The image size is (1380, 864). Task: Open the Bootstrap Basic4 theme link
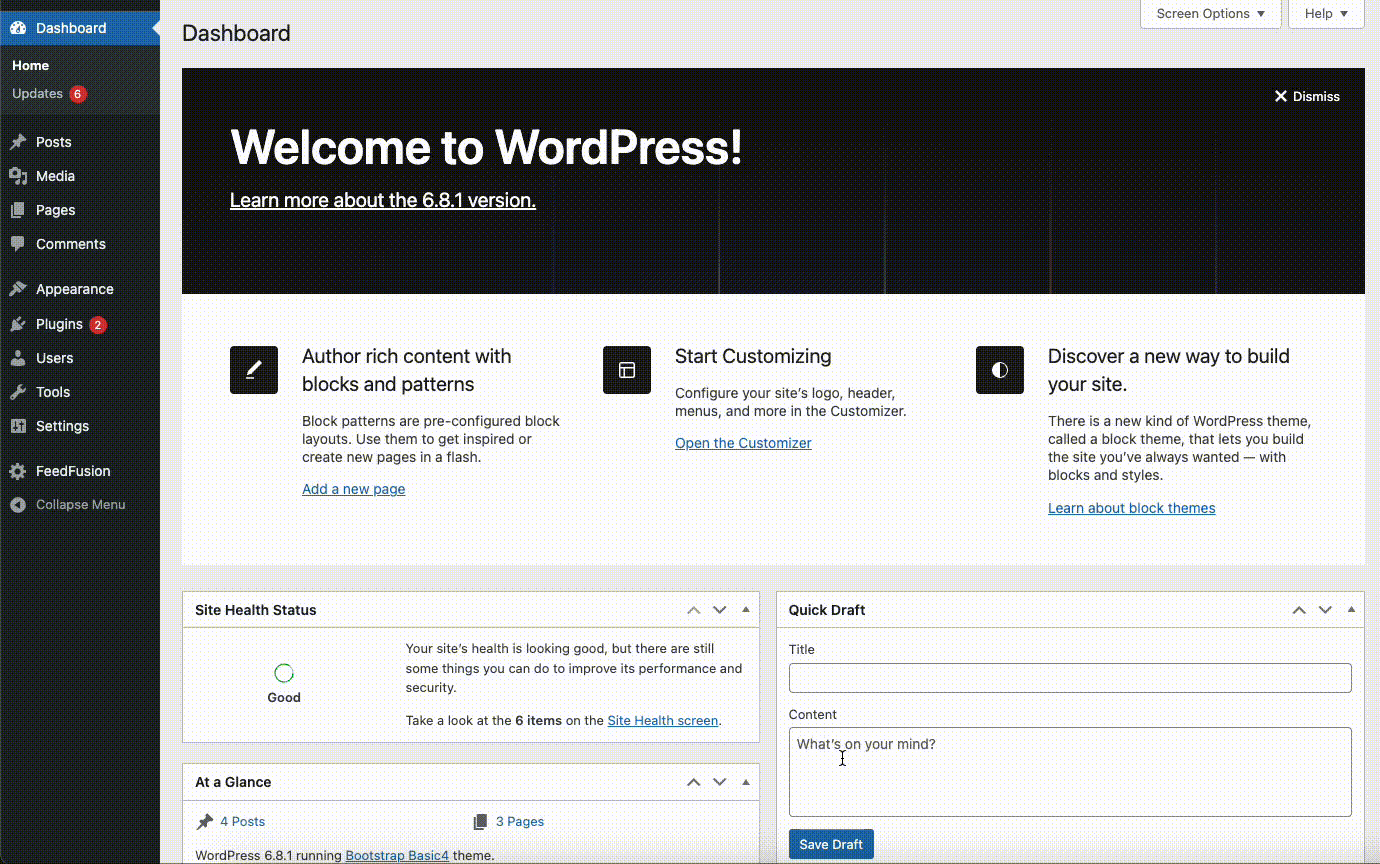click(x=397, y=855)
